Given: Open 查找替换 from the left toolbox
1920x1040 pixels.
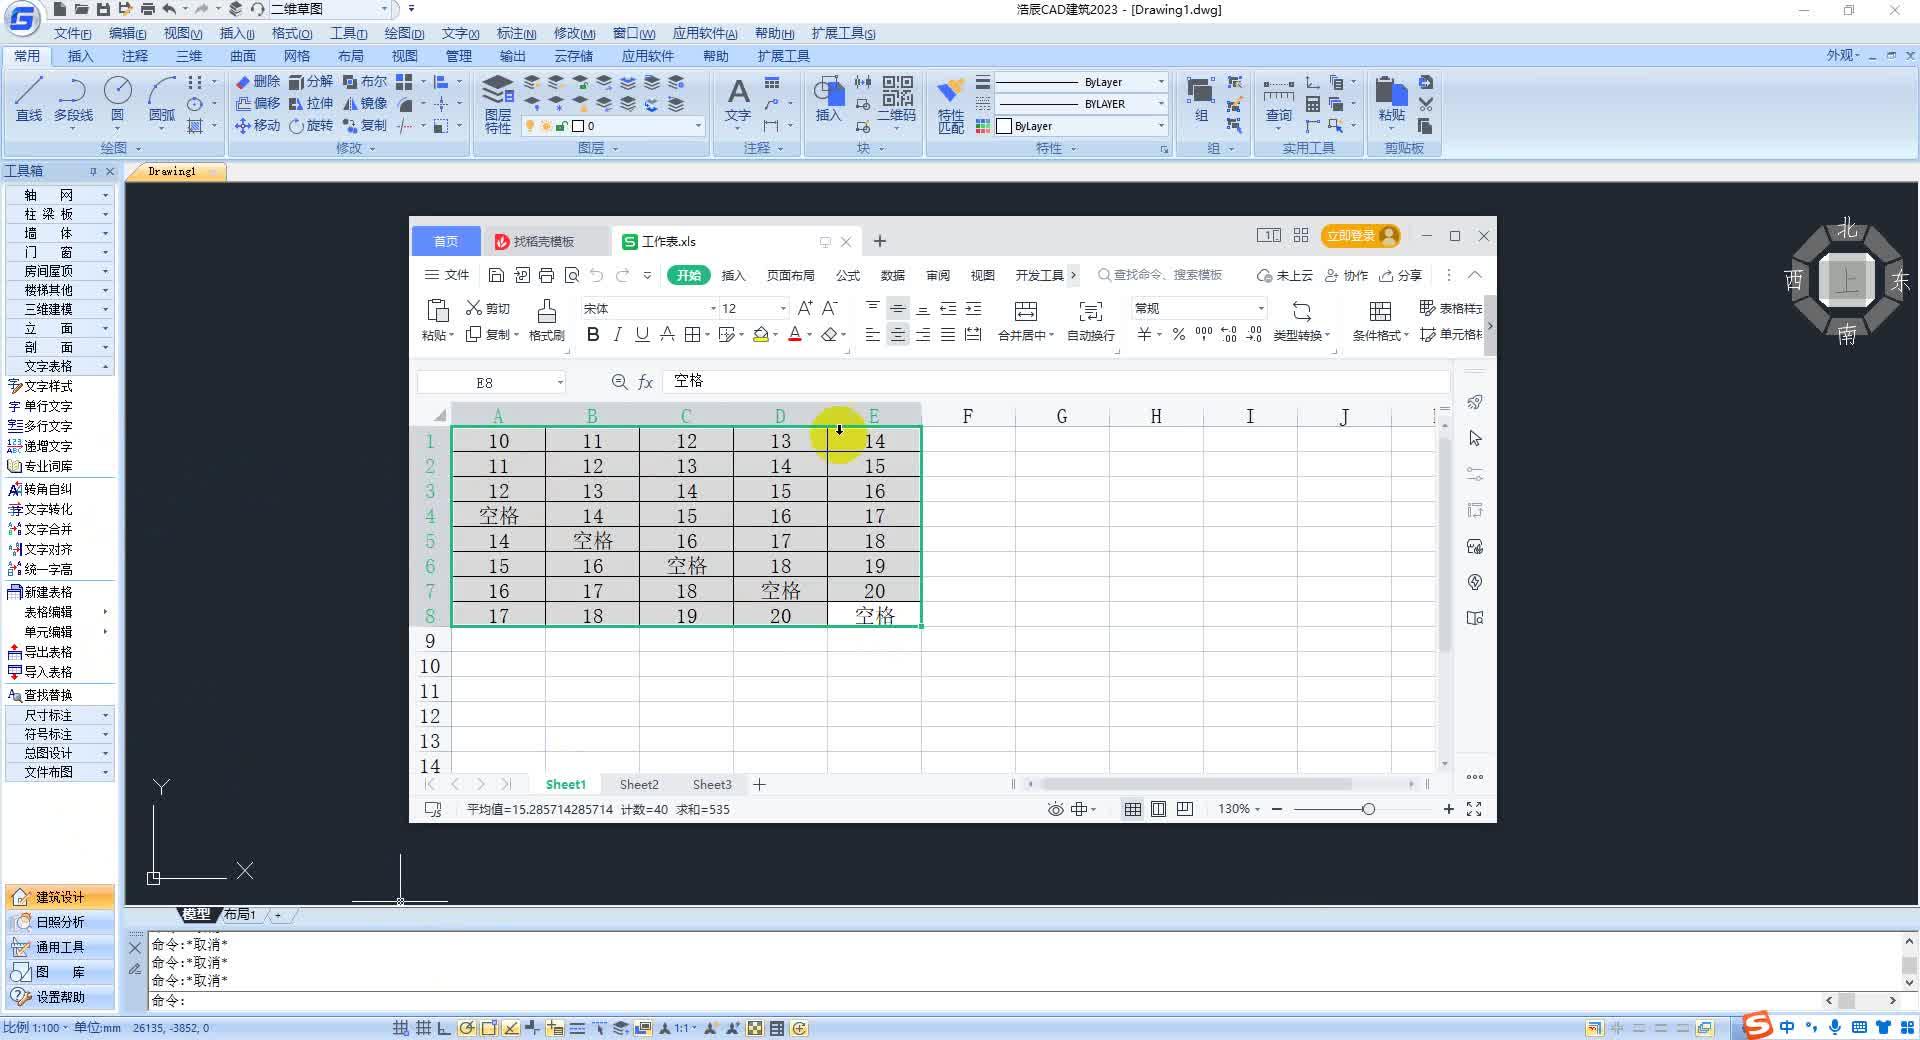Looking at the screenshot, I should (47, 694).
